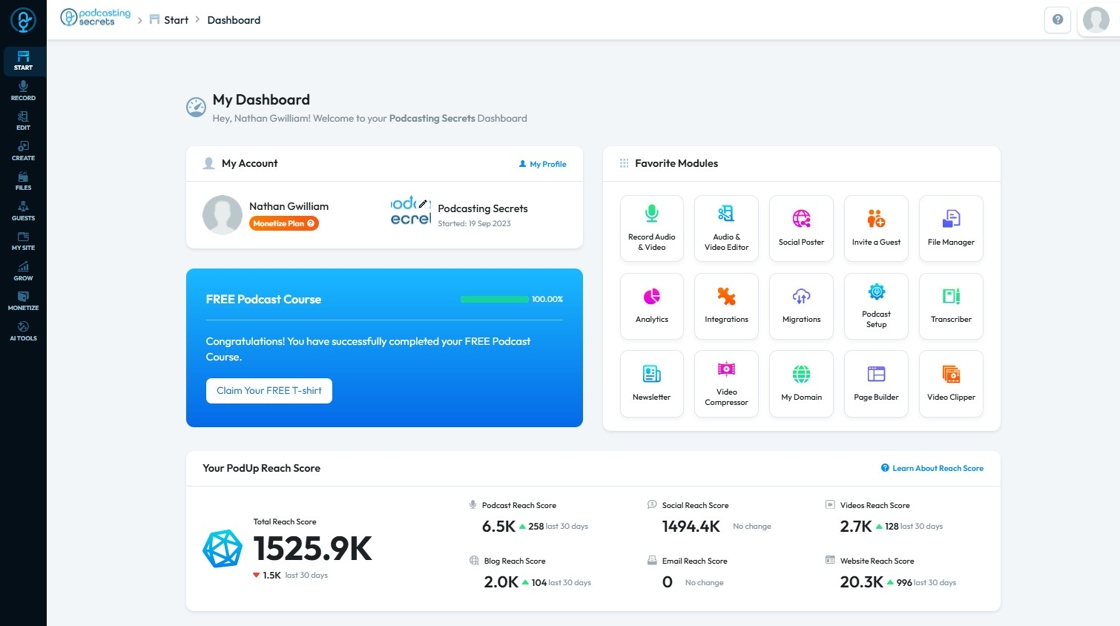Viewport: 1120px width, 626px height.
Task: Select AI Tools in the sidebar
Action: click(23, 331)
